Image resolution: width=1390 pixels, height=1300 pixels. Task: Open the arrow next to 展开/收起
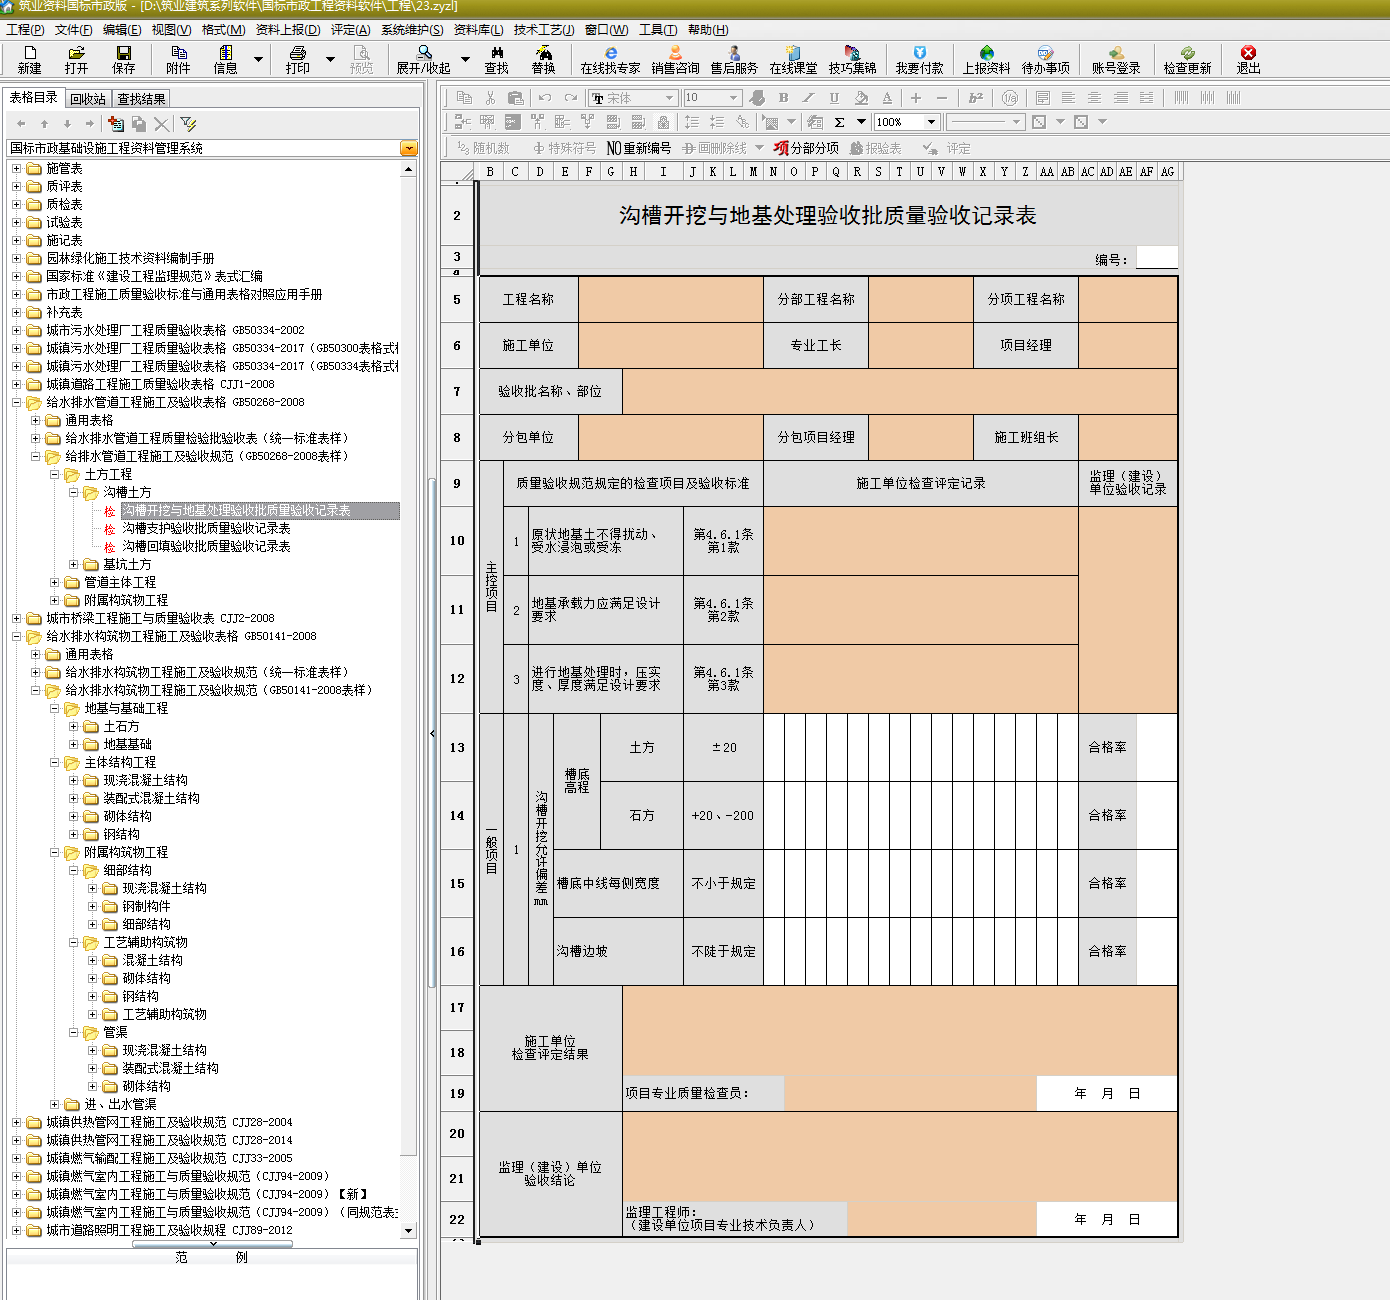click(465, 60)
